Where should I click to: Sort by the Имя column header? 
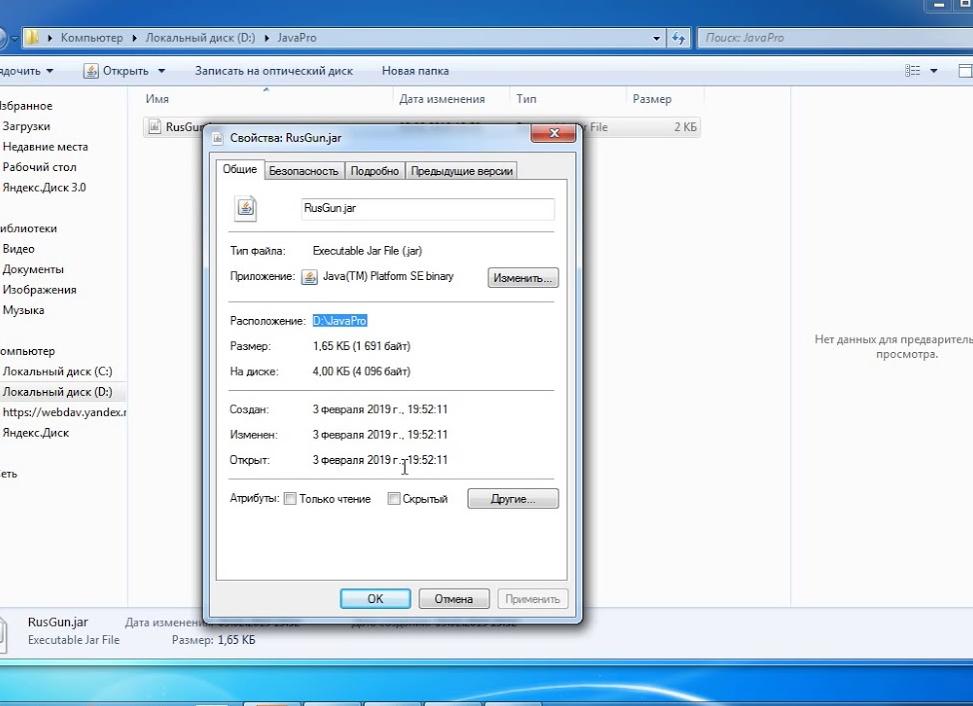pyautogui.click(x=157, y=99)
